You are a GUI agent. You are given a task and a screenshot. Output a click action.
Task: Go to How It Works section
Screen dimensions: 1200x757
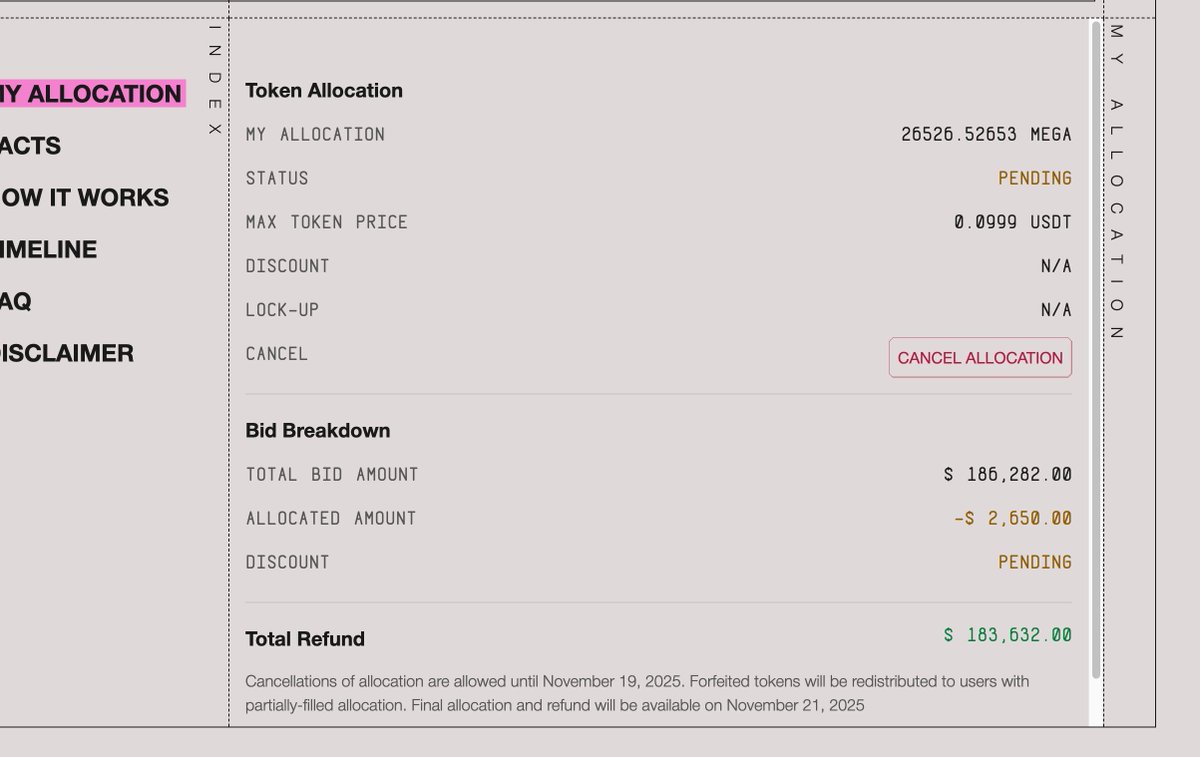[85, 198]
